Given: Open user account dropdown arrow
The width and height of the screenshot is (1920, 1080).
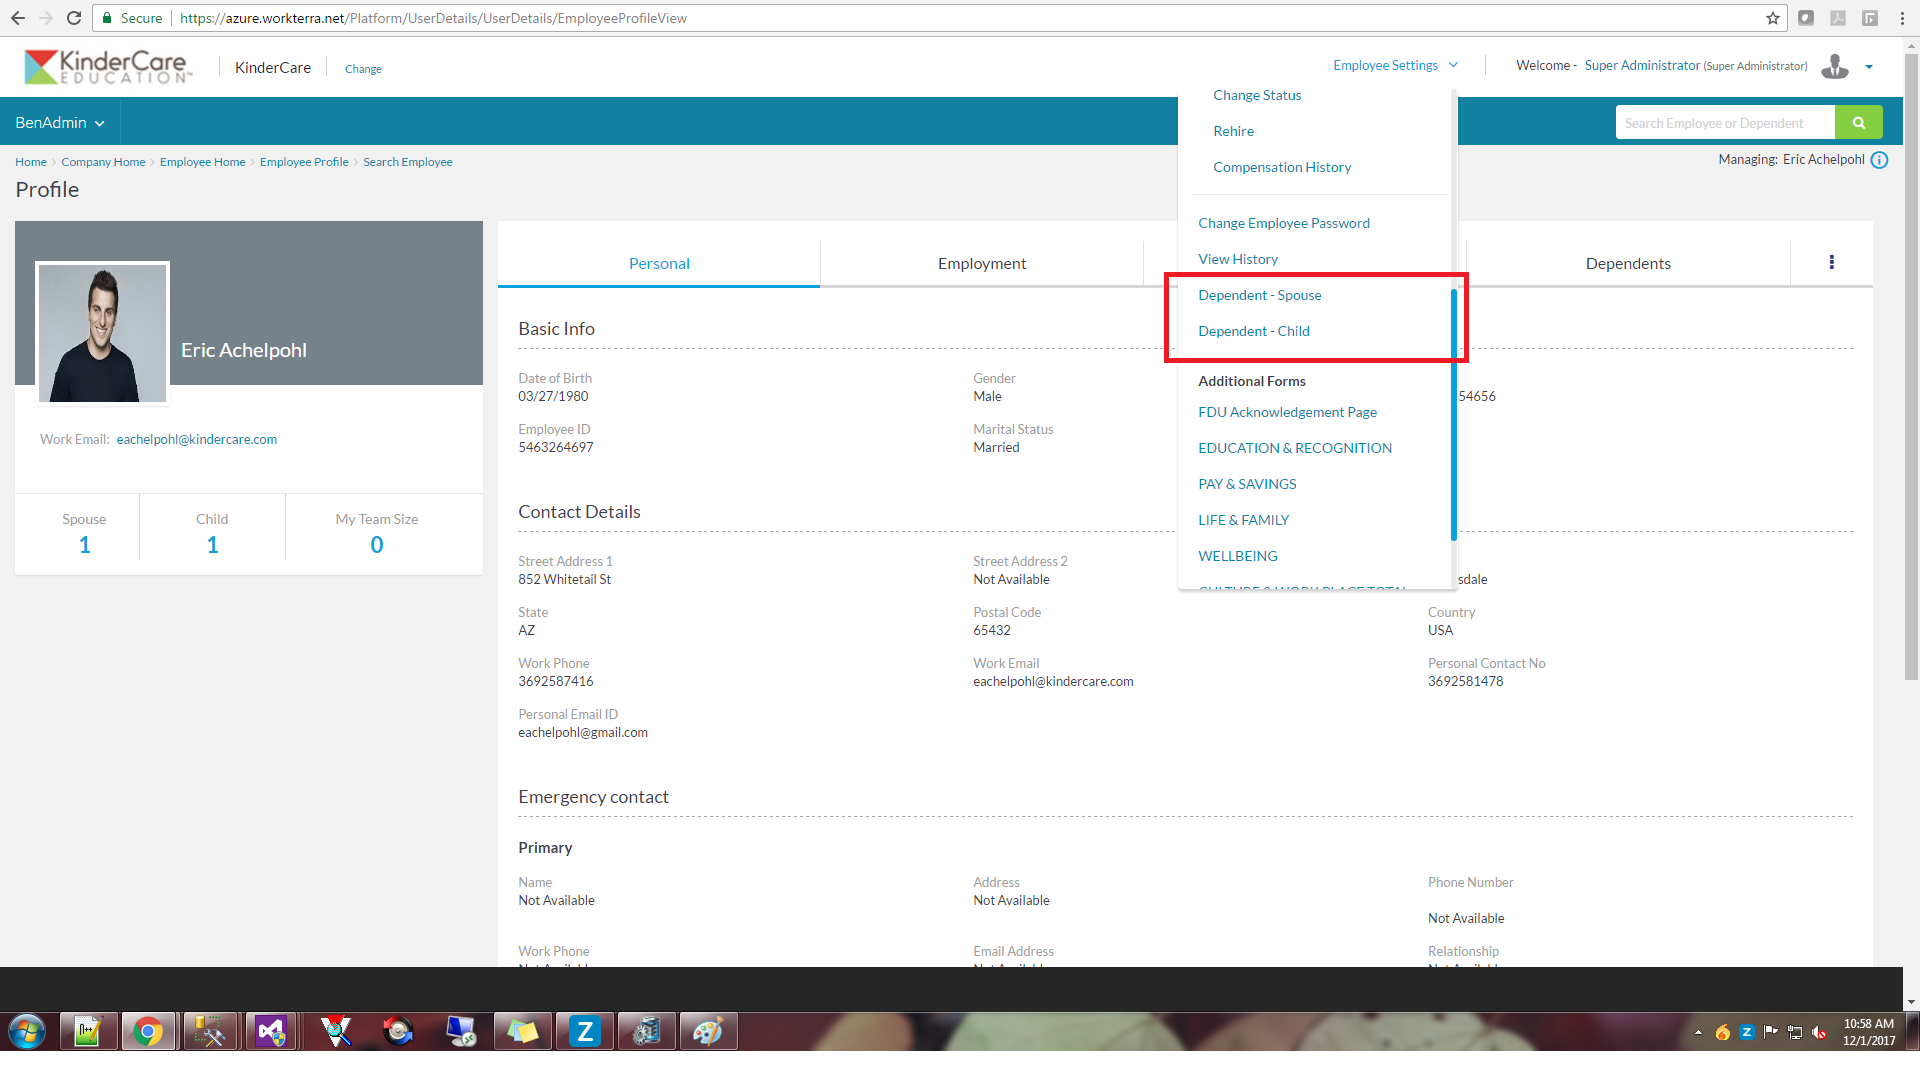Looking at the screenshot, I should [x=1869, y=67].
